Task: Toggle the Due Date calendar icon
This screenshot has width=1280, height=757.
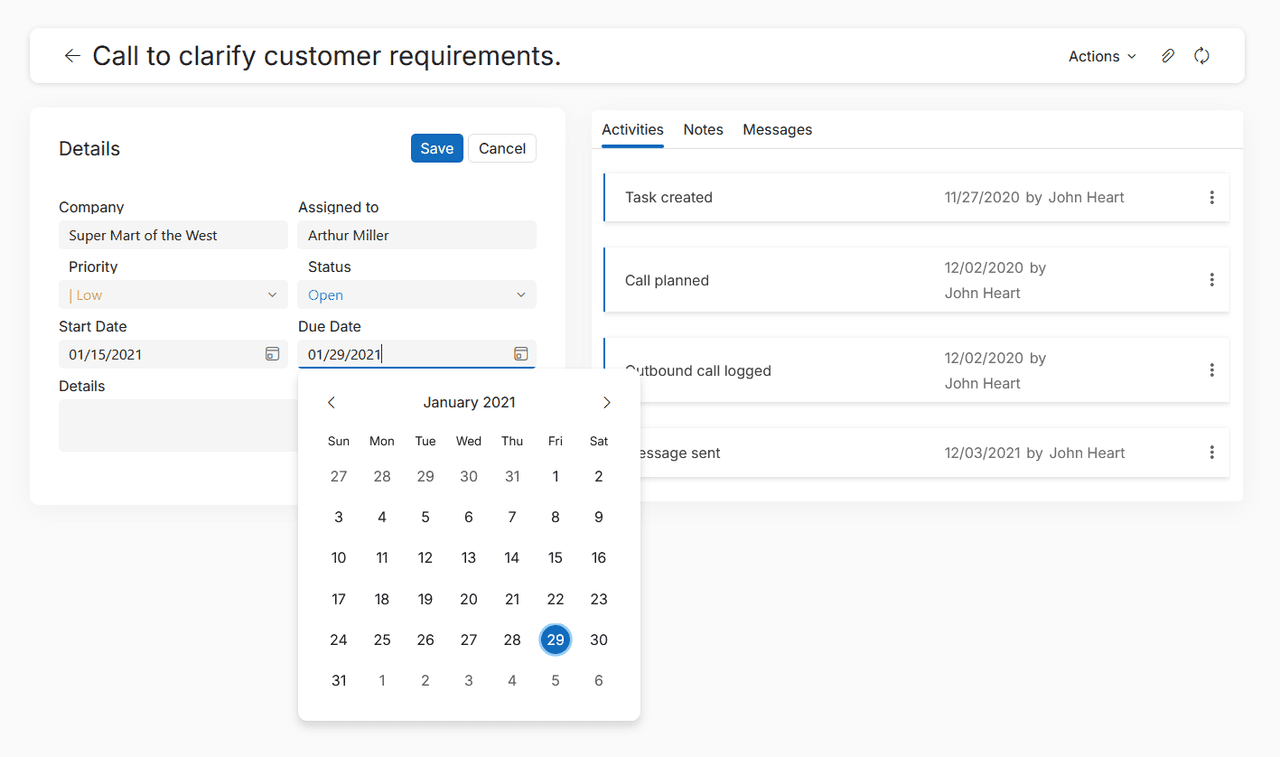Action: tap(520, 354)
